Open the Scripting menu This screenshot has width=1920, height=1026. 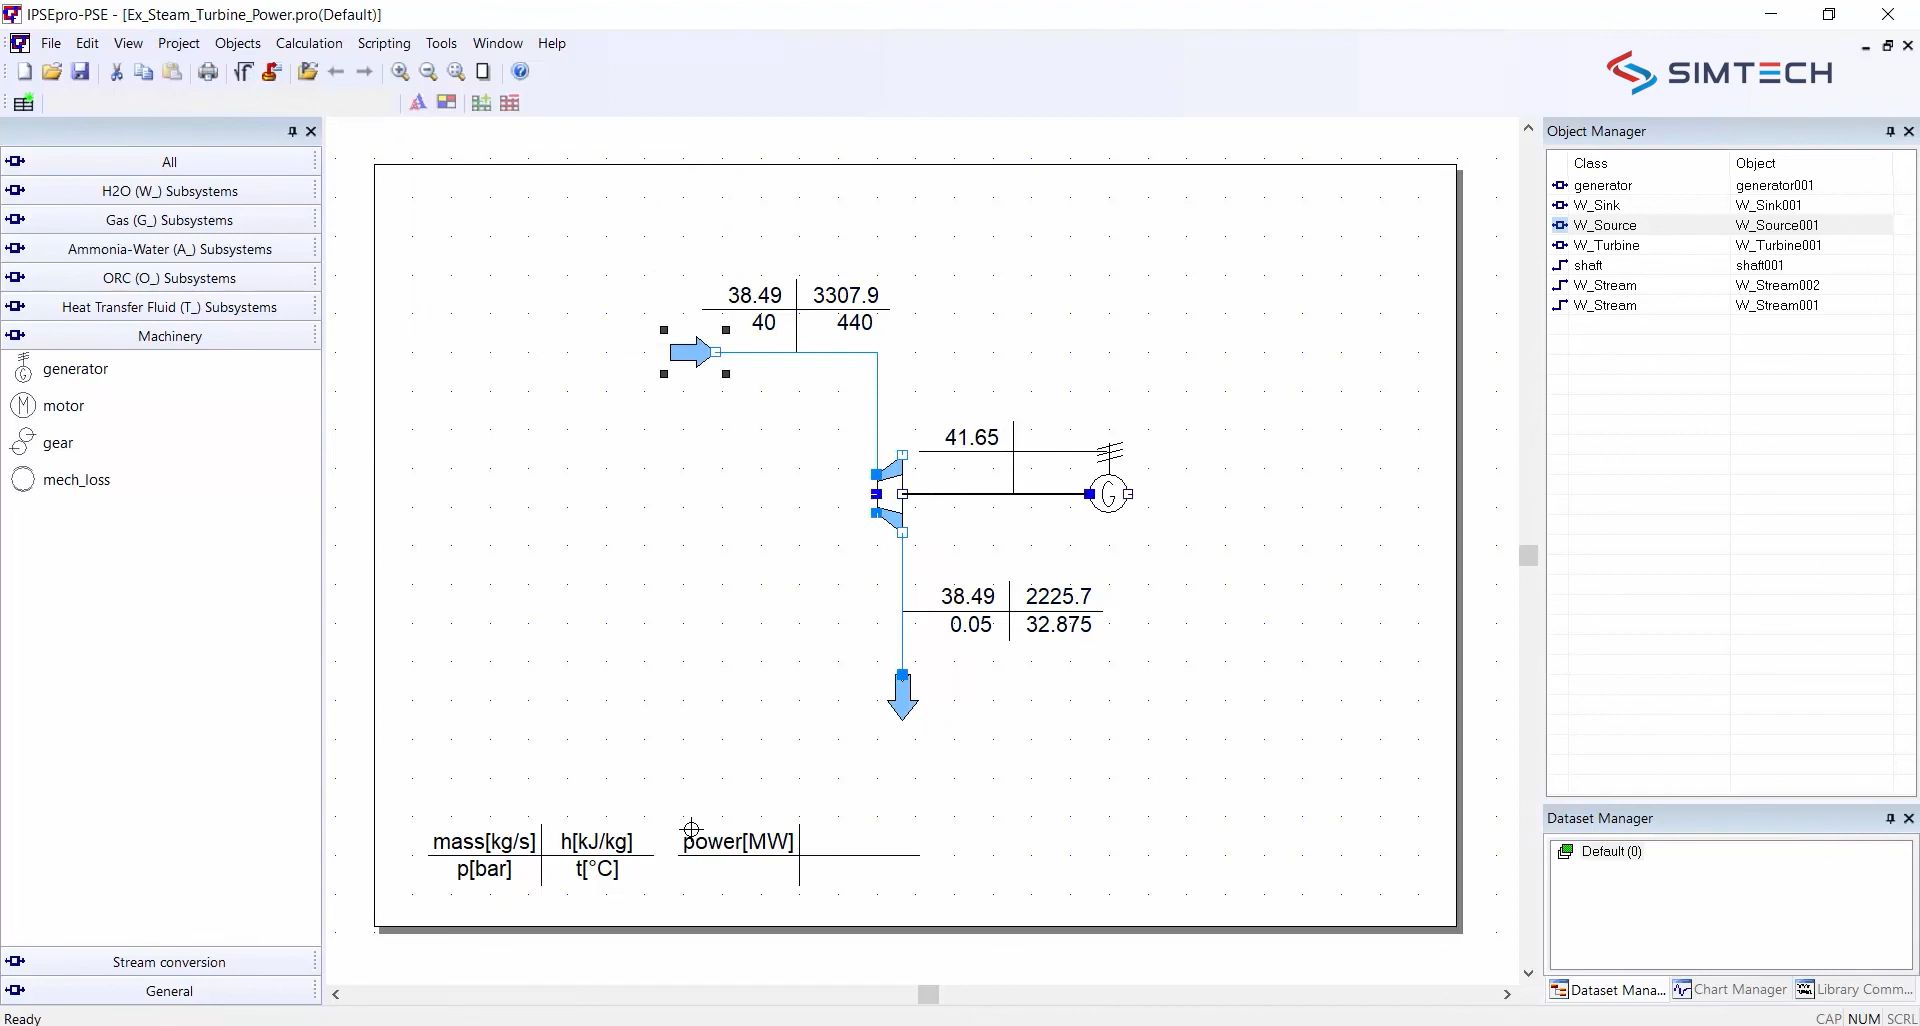tap(384, 43)
